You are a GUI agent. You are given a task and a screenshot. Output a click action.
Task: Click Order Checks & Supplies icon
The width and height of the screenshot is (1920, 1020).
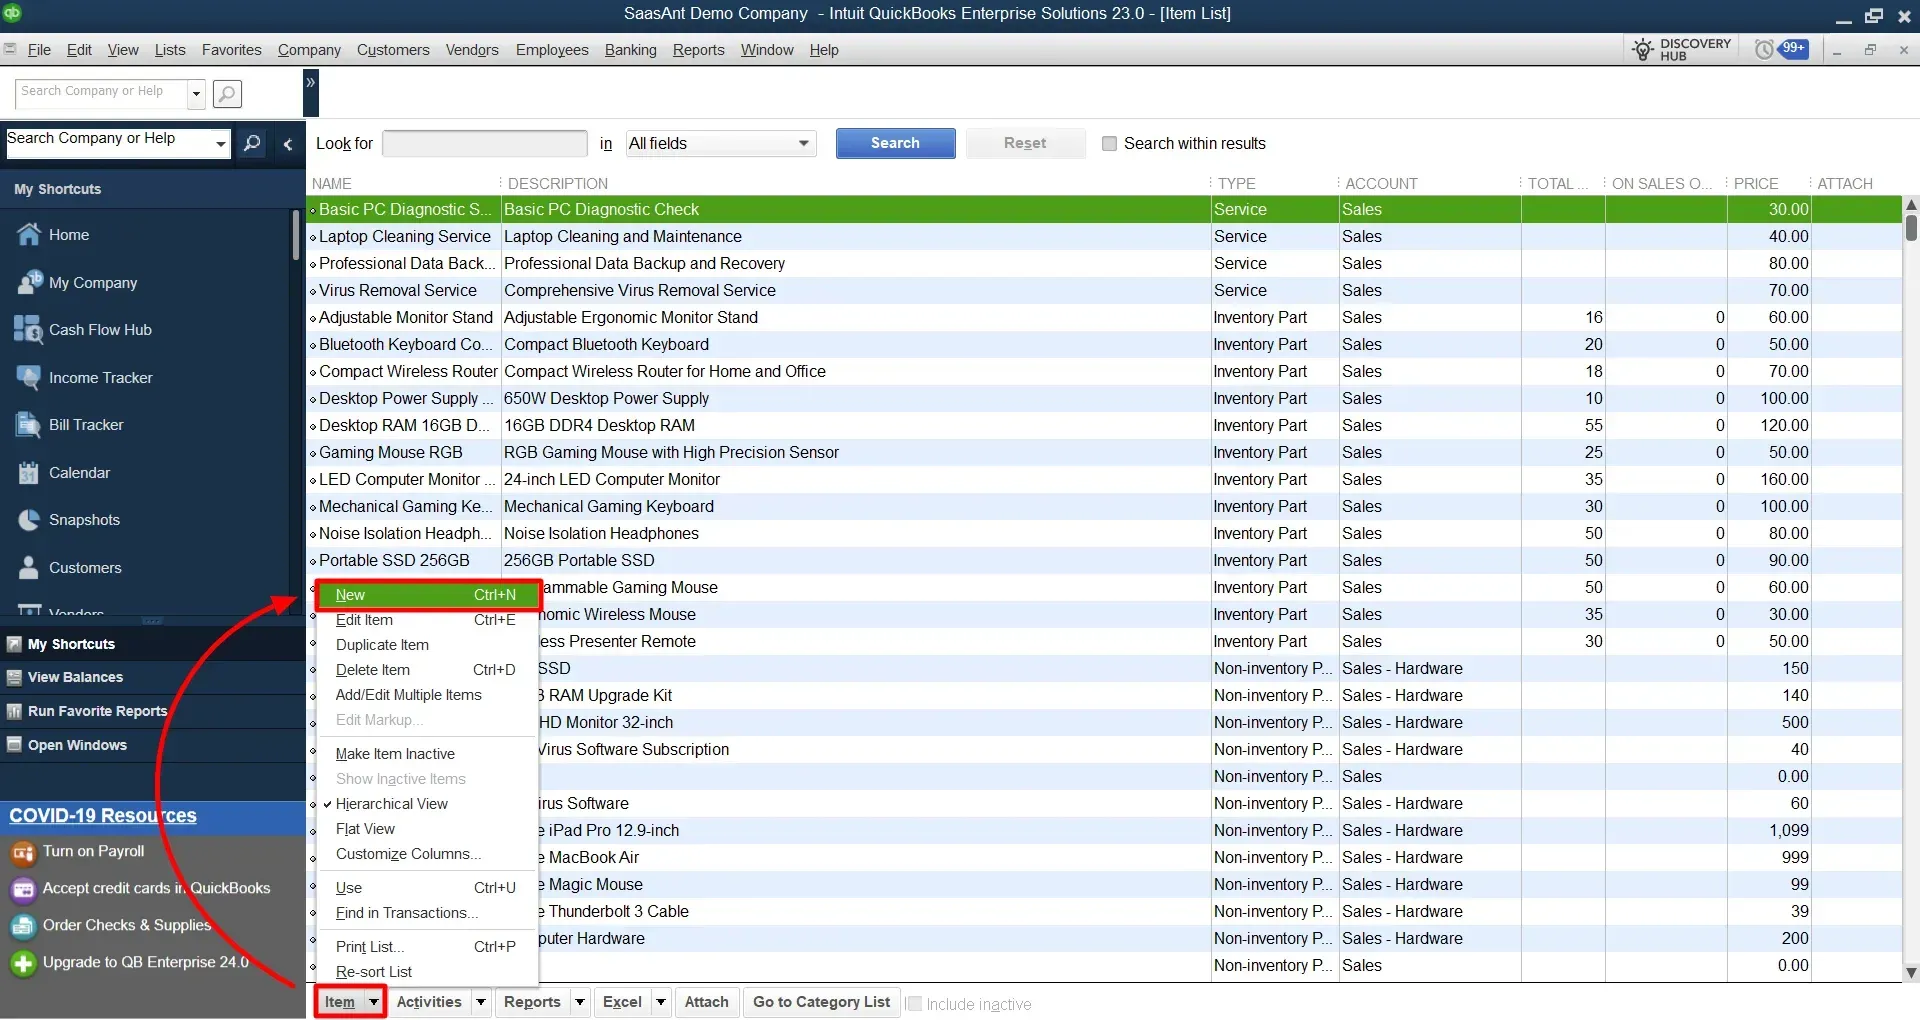coord(23,926)
